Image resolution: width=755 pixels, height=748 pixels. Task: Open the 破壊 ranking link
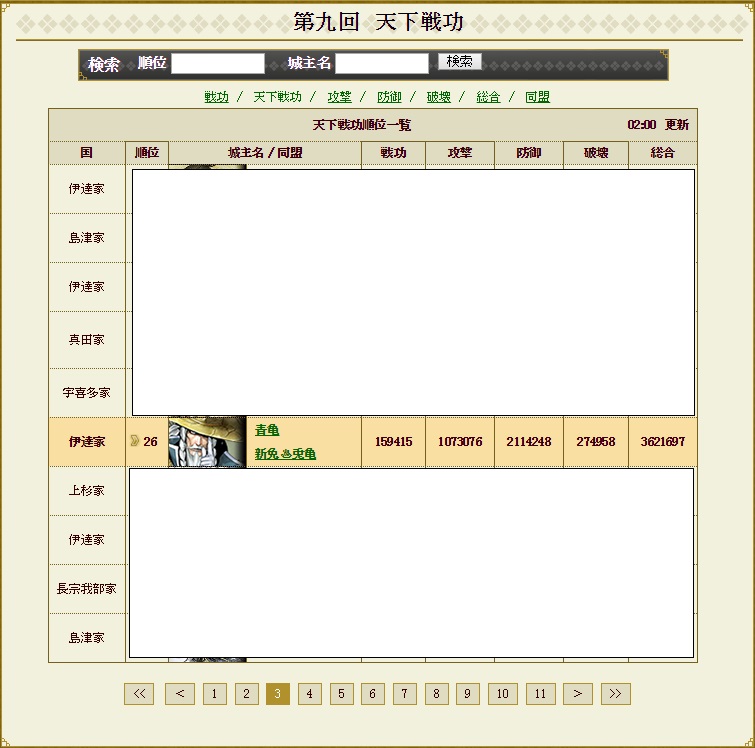[x=439, y=97]
